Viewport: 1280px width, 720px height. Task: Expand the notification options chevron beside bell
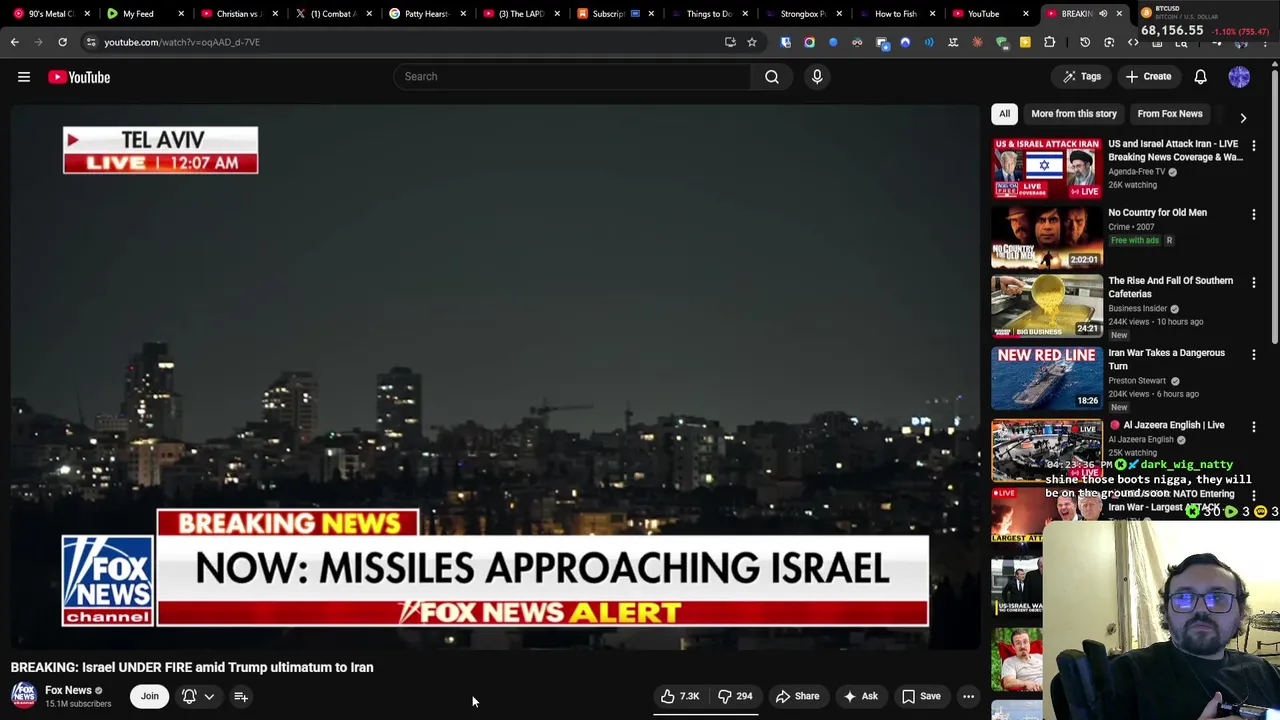pyautogui.click(x=209, y=696)
